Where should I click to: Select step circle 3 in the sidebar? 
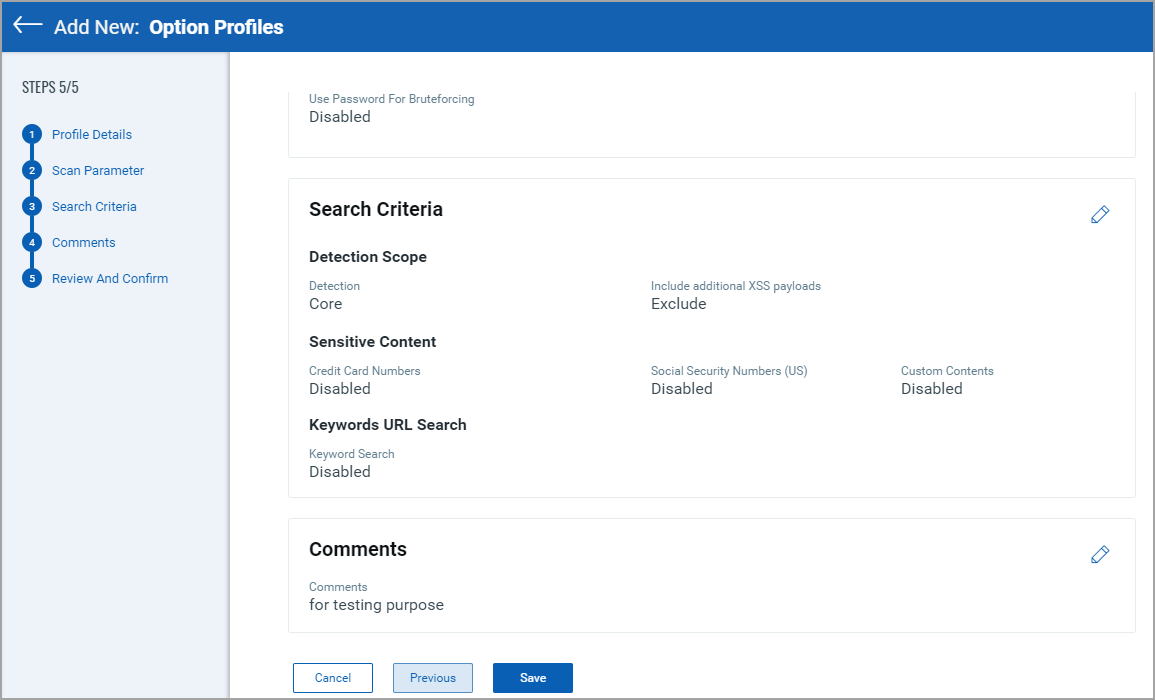click(x=31, y=206)
